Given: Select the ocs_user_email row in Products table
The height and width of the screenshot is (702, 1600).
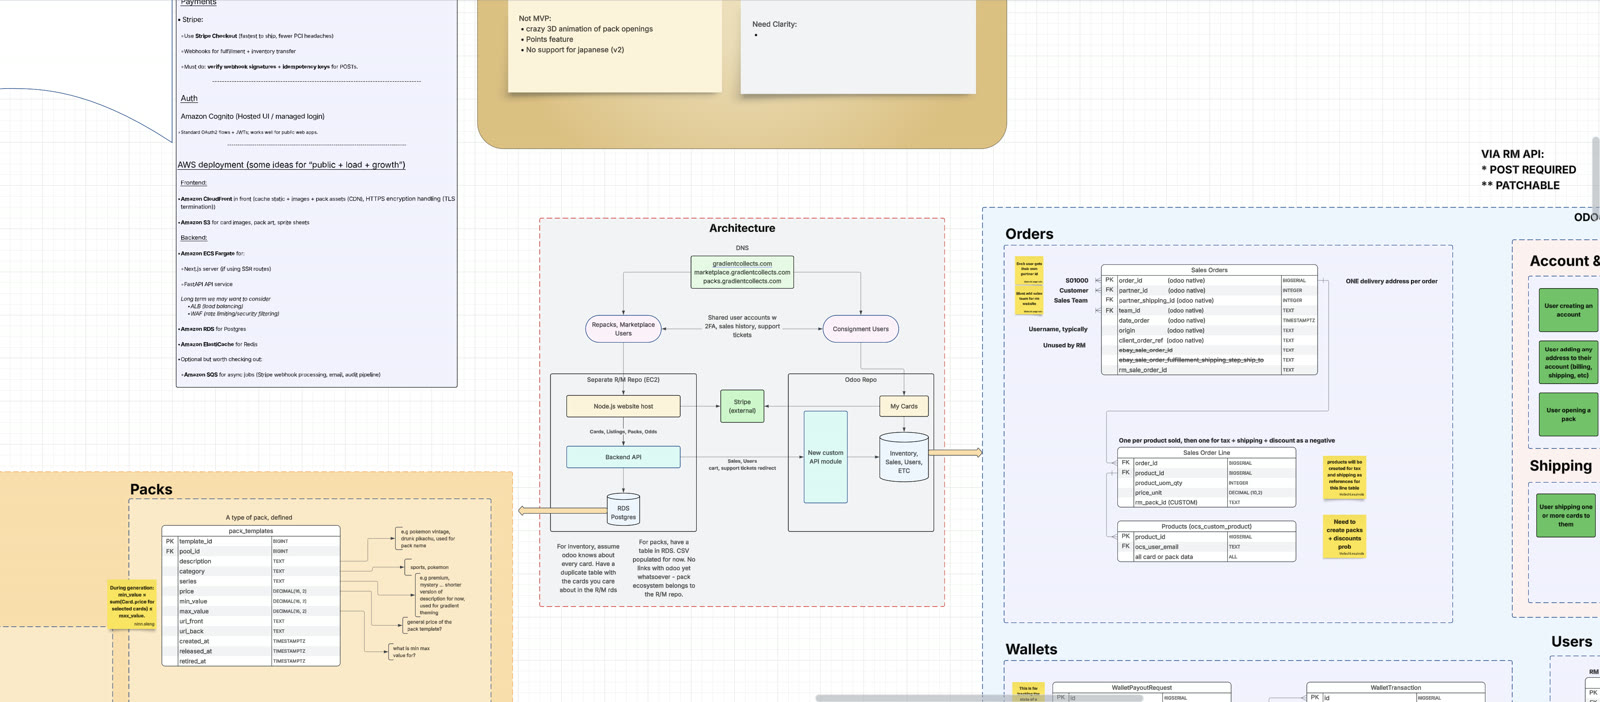Looking at the screenshot, I should tap(1206, 547).
